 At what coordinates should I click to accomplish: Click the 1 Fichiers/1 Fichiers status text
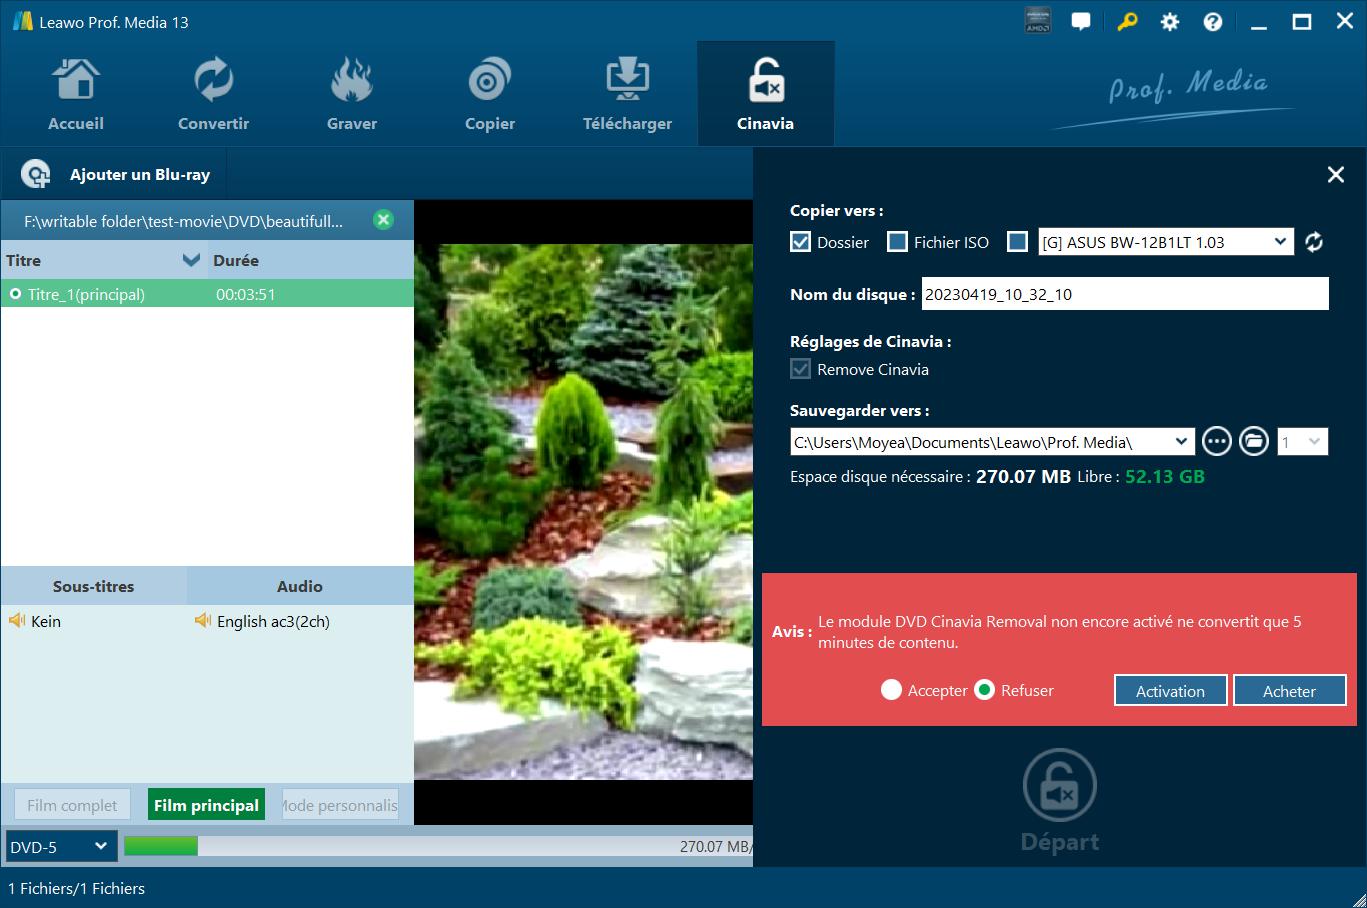(76, 888)
